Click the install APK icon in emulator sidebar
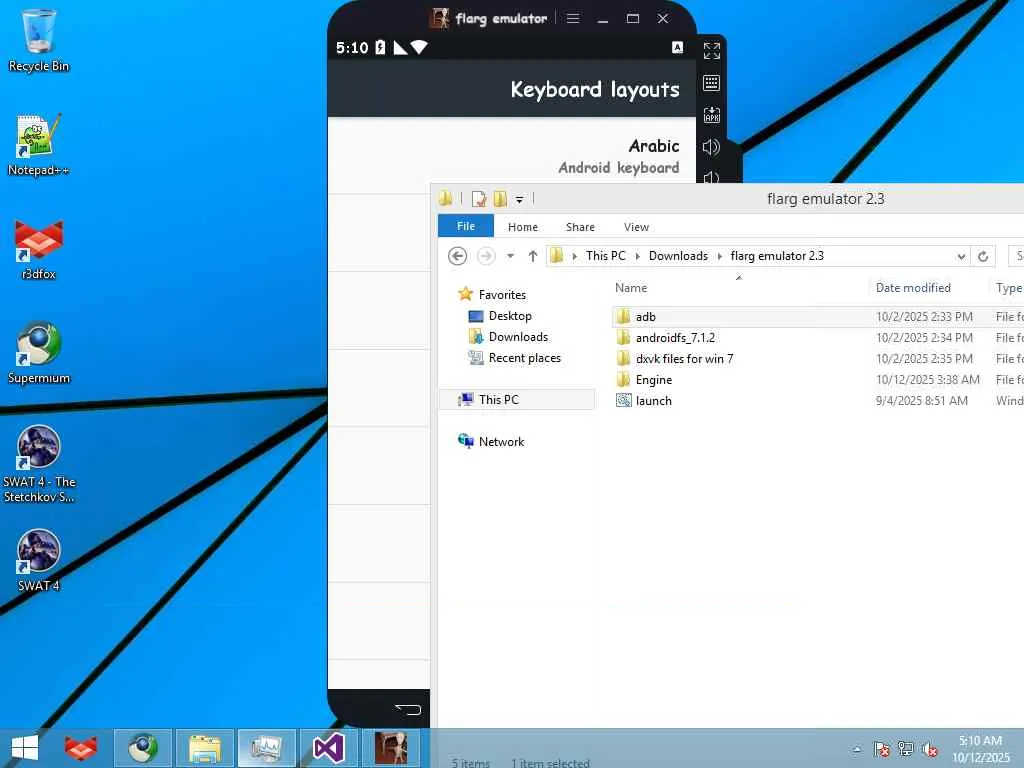This screenshot has height=768, width=1024. 711,115
